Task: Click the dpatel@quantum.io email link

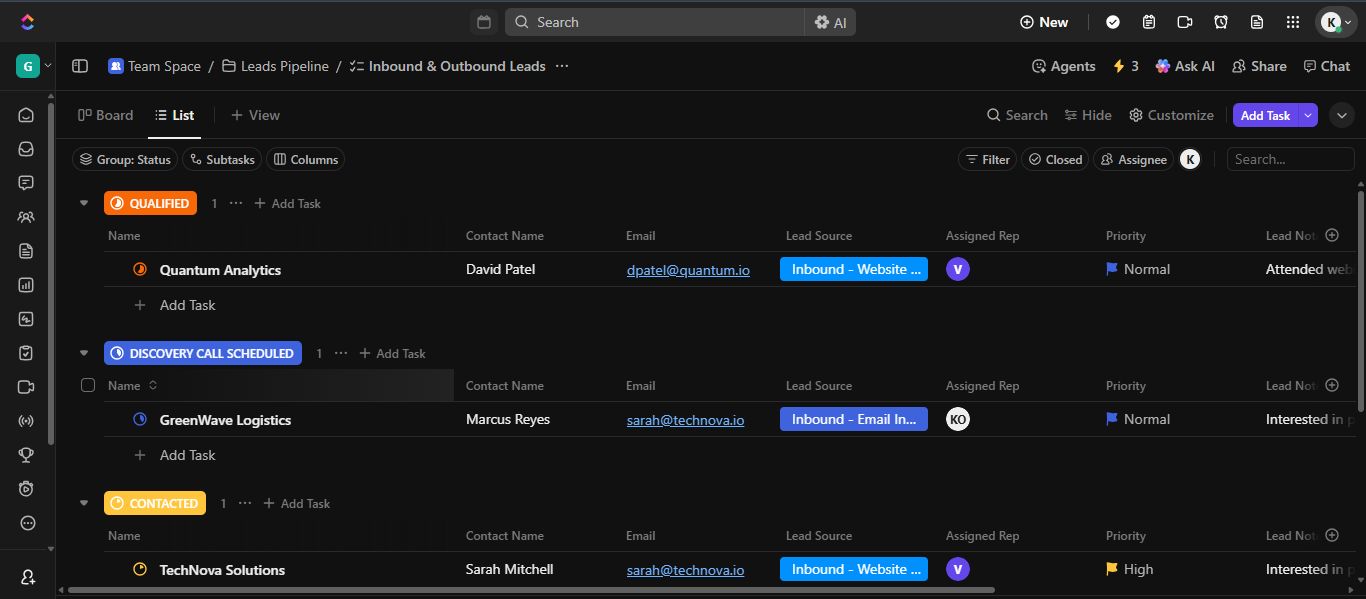Action: click(688, 270)
